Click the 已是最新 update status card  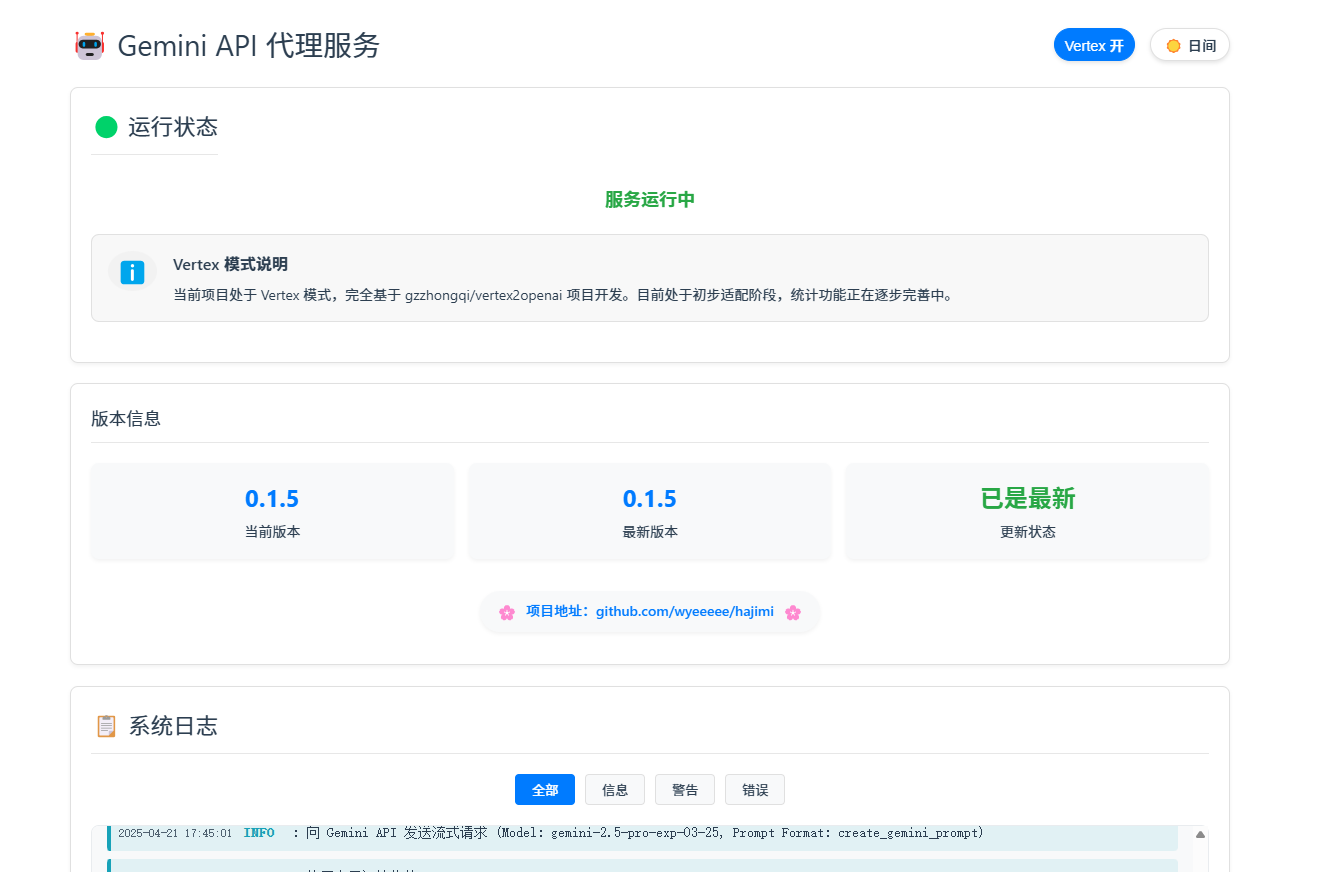click(1027, 511)
